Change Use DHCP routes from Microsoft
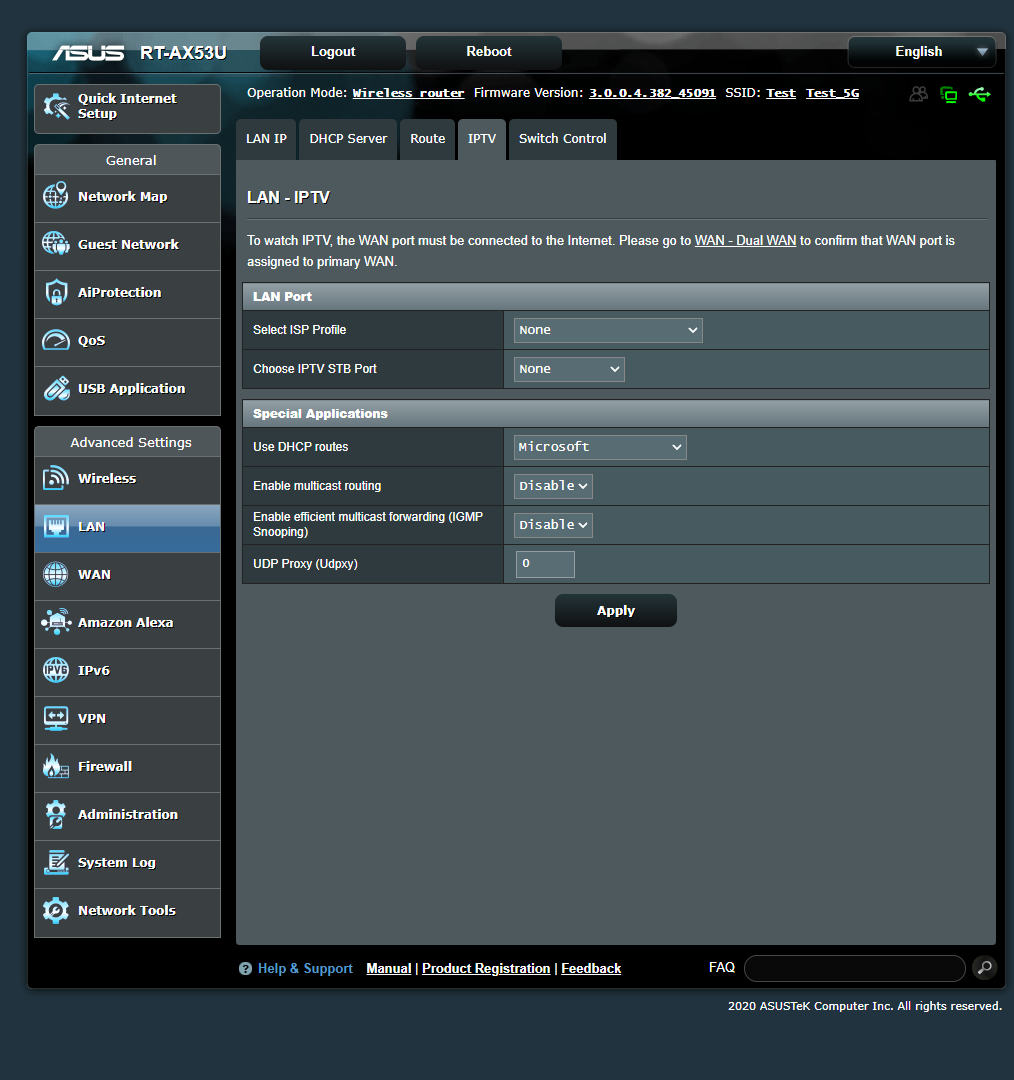 599,447
